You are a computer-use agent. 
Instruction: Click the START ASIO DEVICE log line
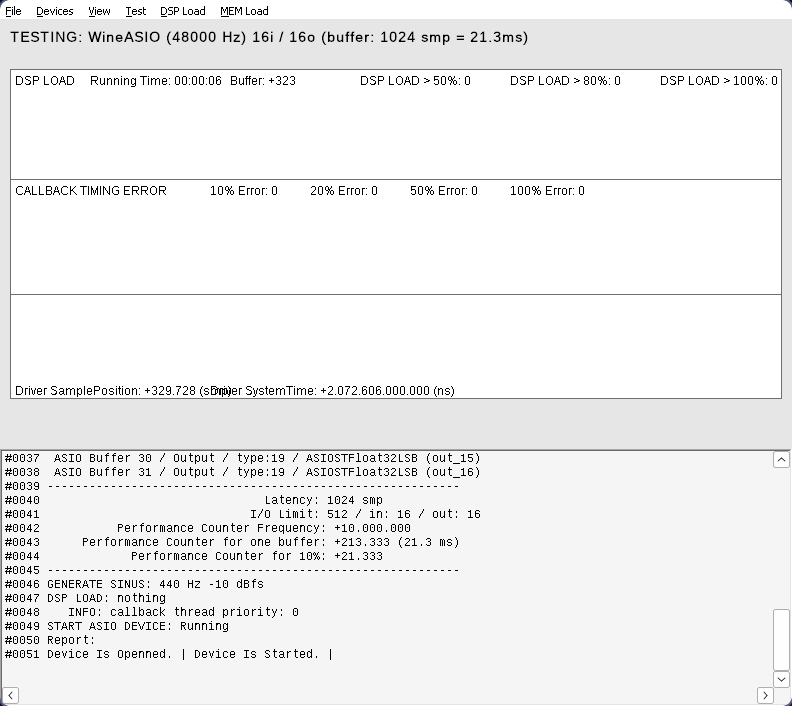pos(137,626)
